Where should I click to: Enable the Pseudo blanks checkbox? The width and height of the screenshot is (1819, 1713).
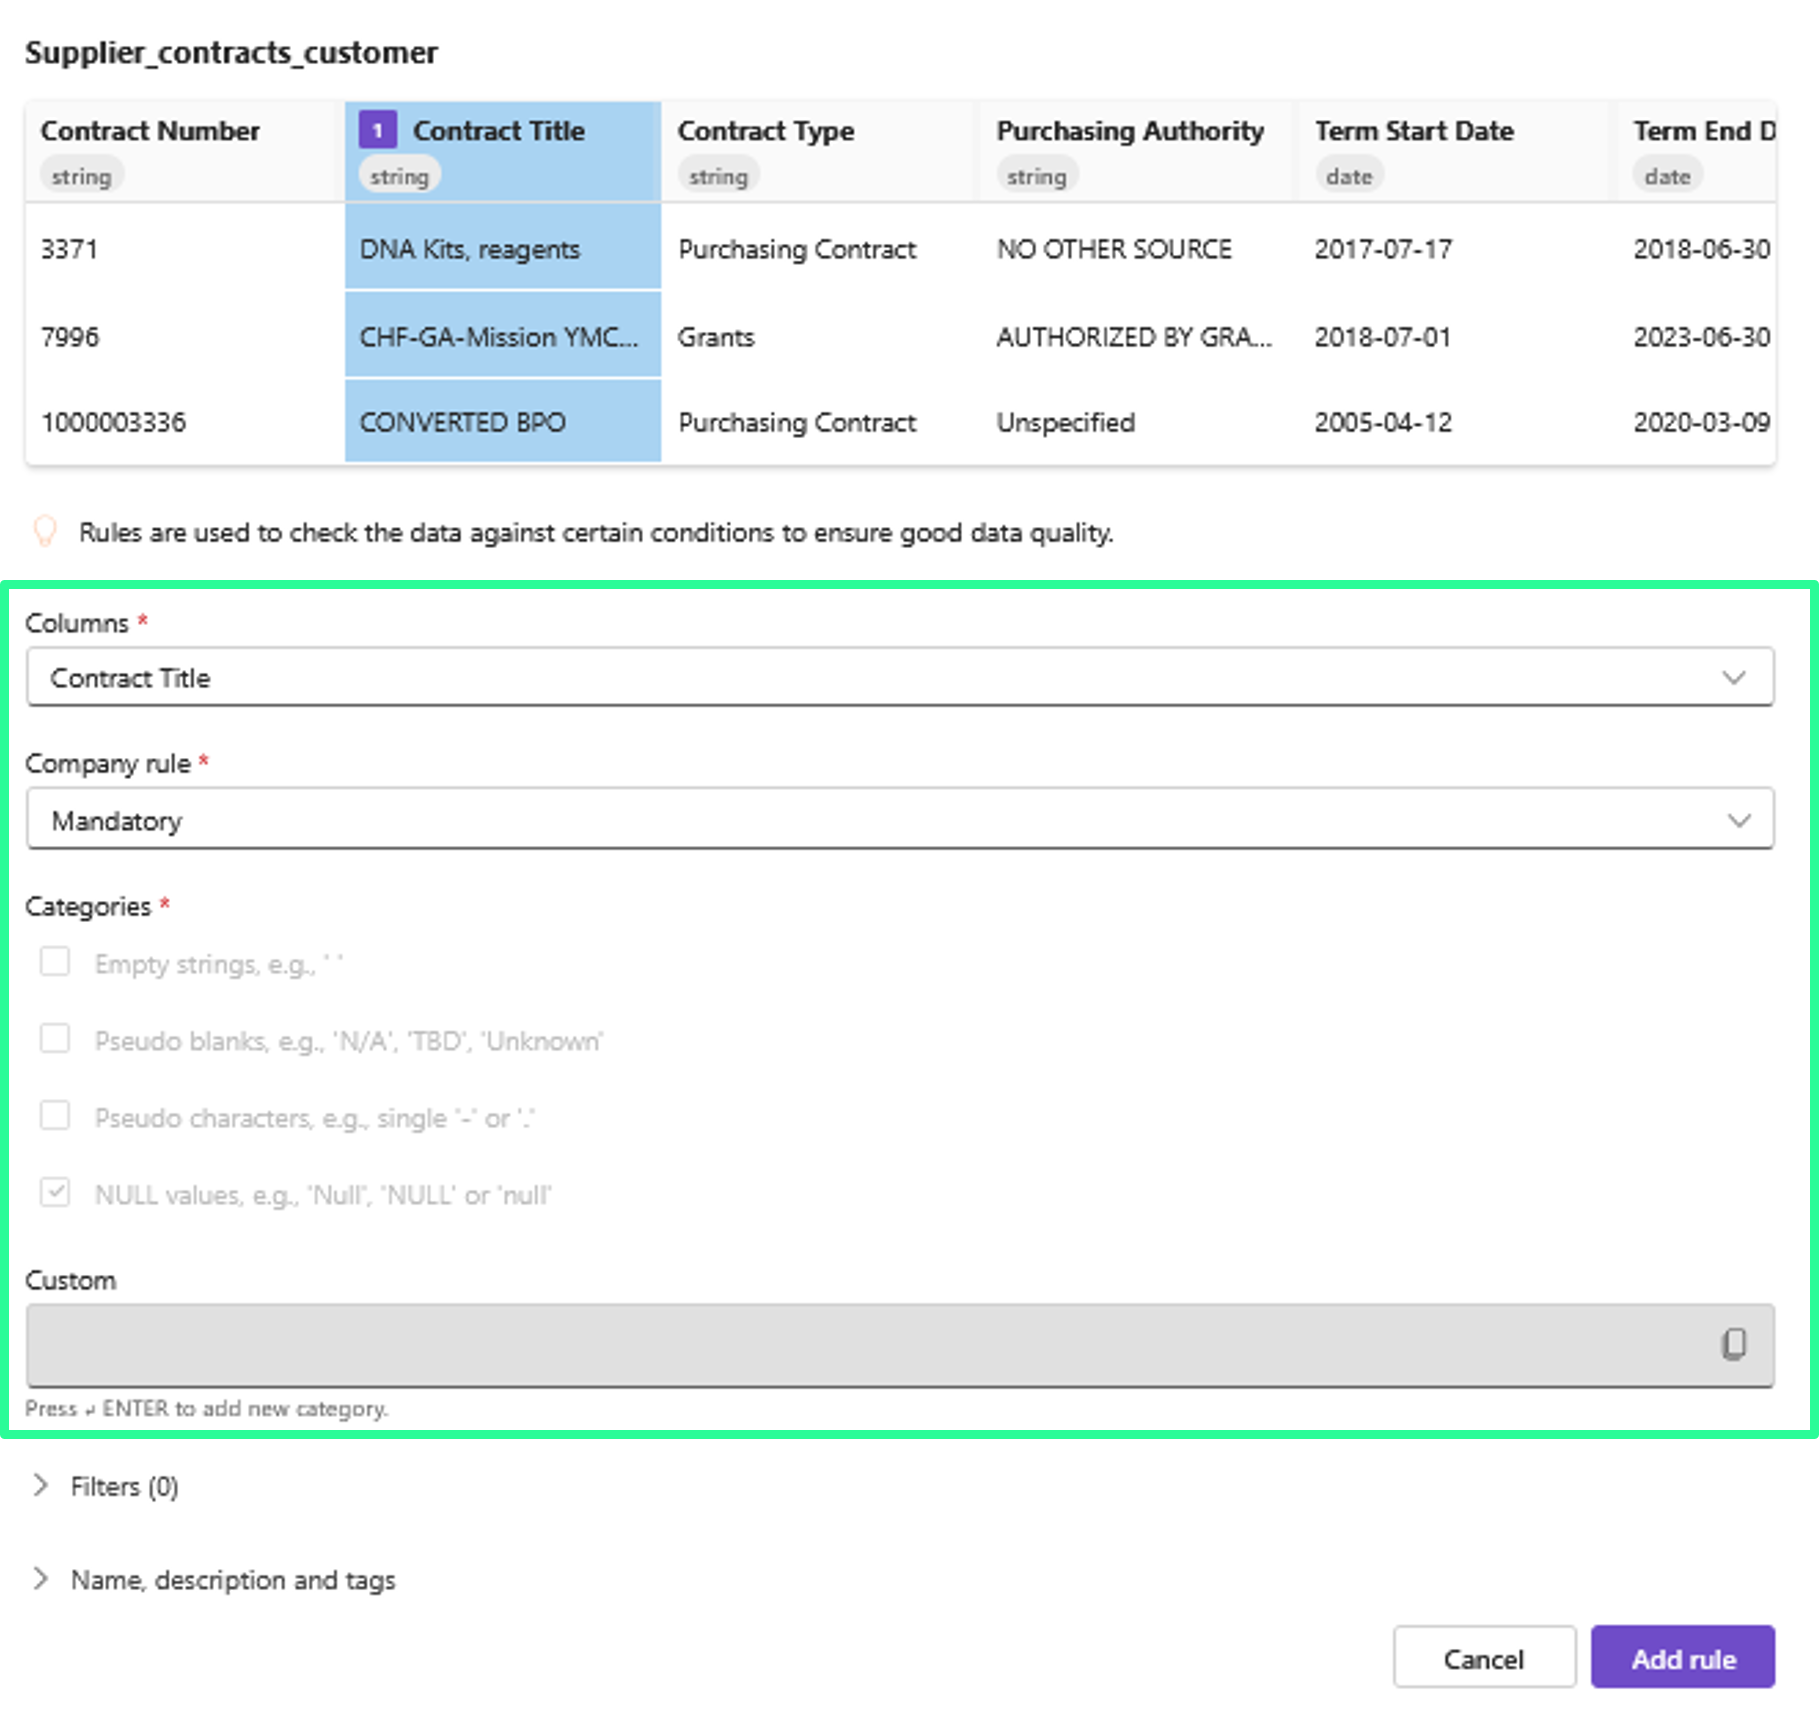[x=55, y=1039]
